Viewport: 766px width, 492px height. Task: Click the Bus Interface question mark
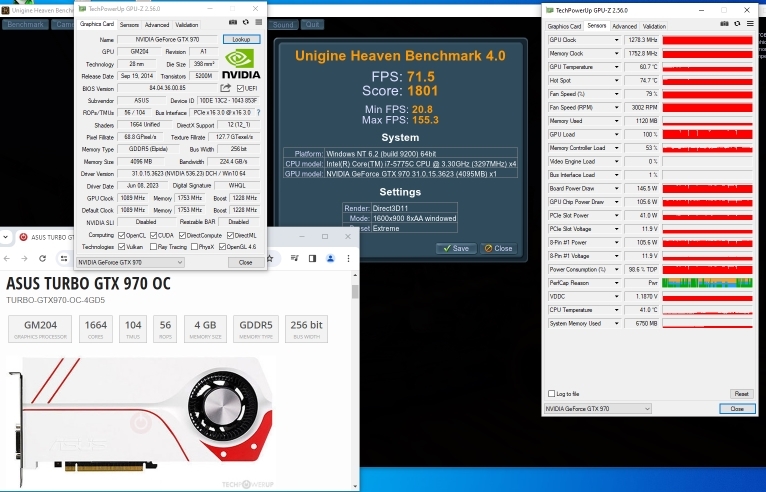[x=258, y=112]
